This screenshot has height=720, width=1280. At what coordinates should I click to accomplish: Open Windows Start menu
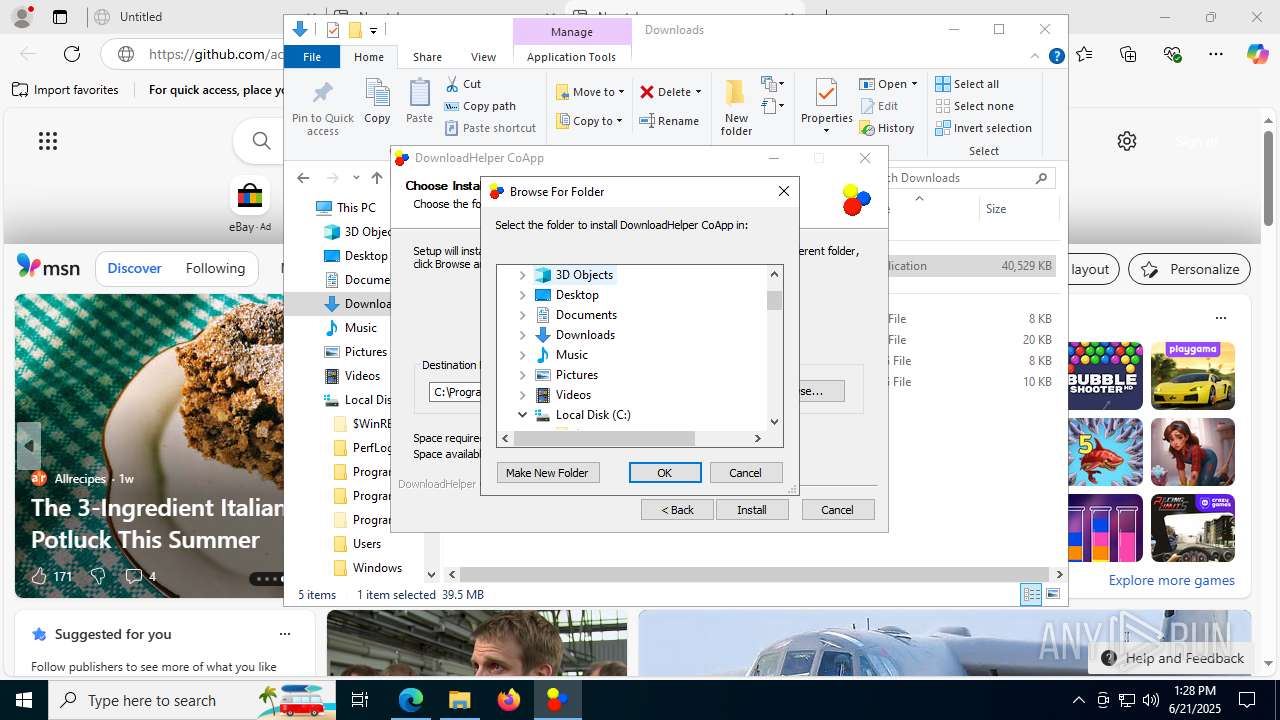click(x=24, y=700)
